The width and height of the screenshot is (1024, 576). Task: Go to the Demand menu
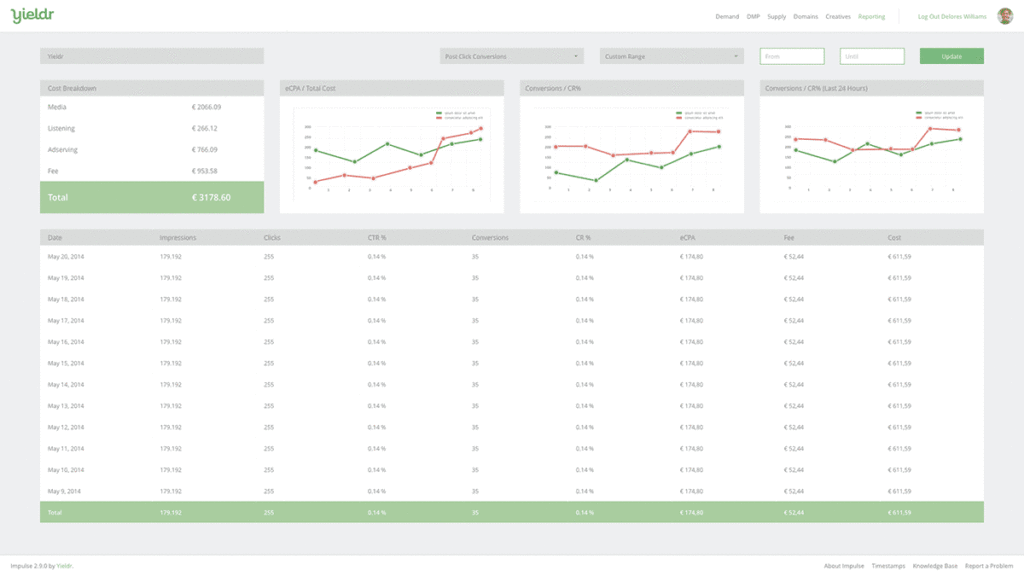coord(727,17)
